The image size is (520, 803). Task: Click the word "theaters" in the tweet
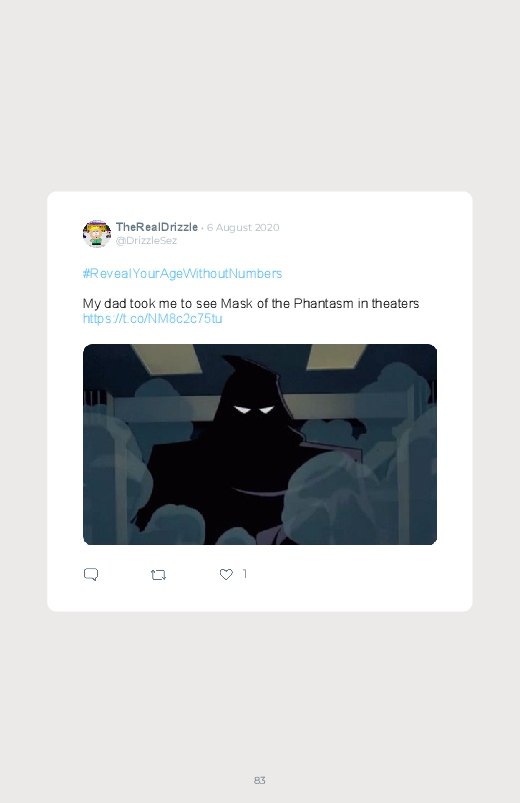[x=396, y=304]
